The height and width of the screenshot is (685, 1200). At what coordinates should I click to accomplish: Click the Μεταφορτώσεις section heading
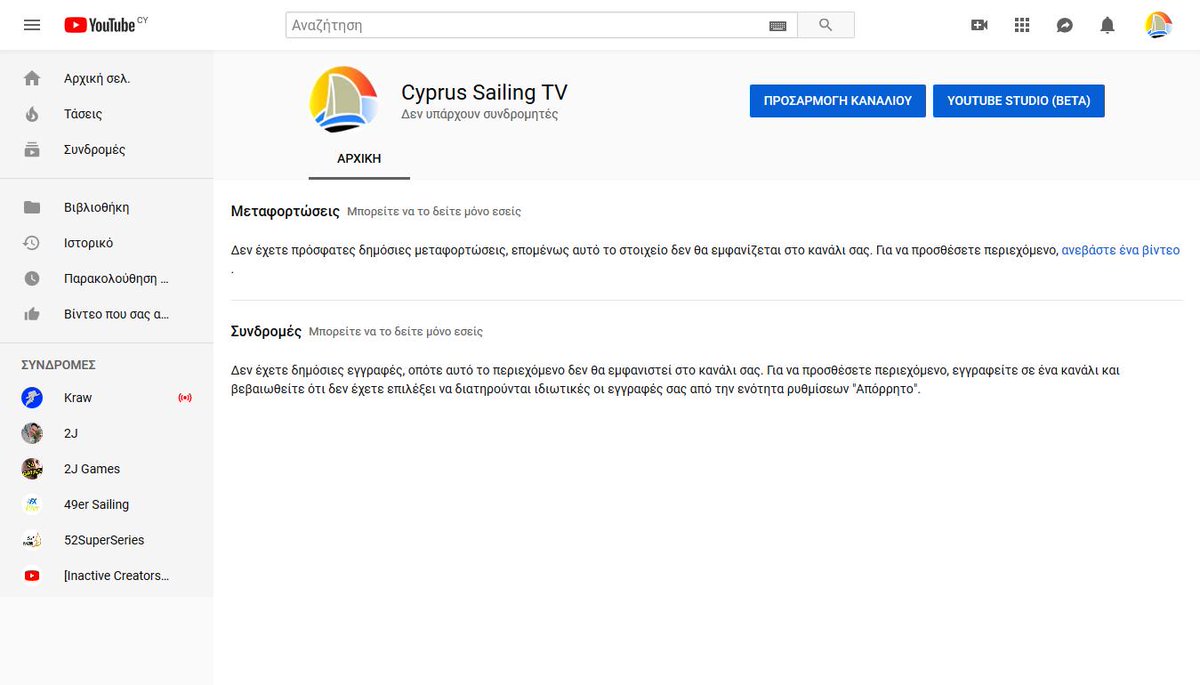(x=285, y=211)
